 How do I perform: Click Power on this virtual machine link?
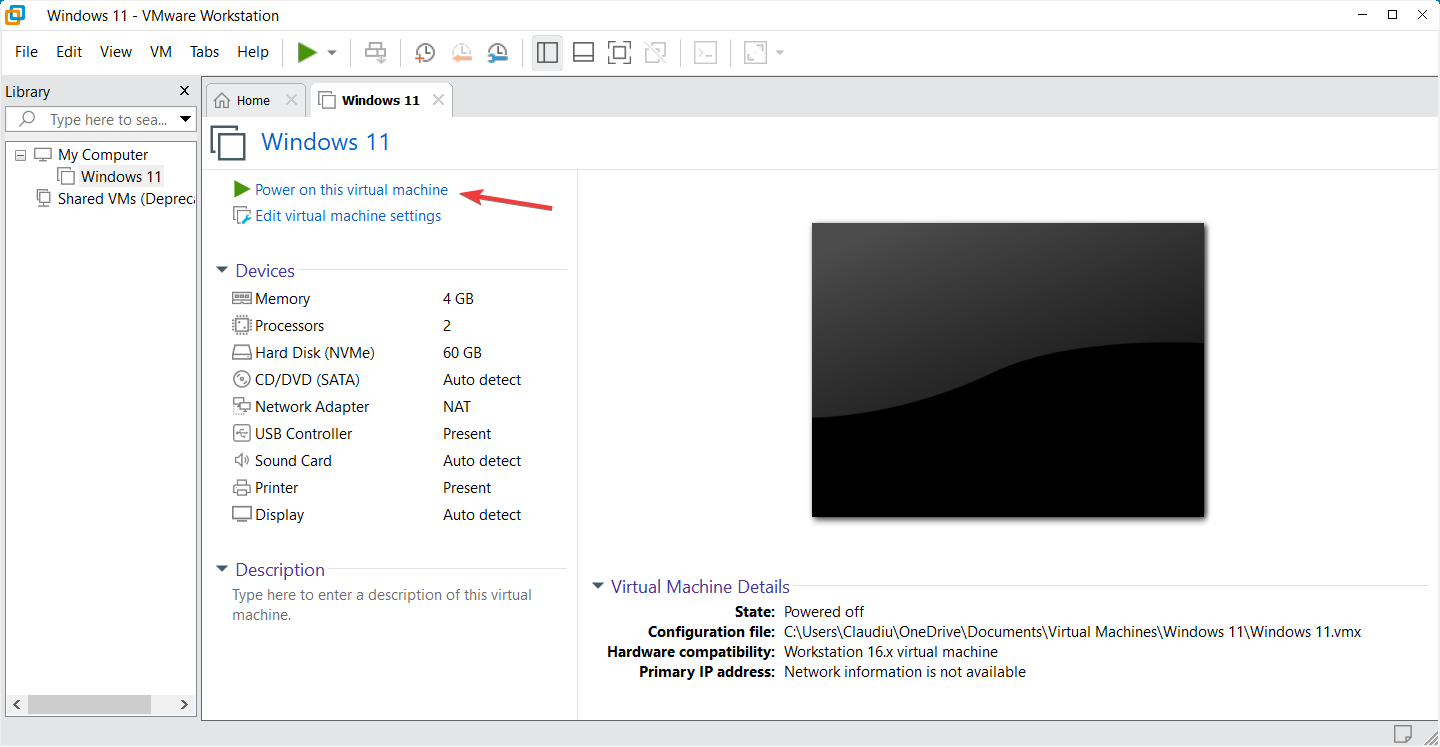(351, 190)
